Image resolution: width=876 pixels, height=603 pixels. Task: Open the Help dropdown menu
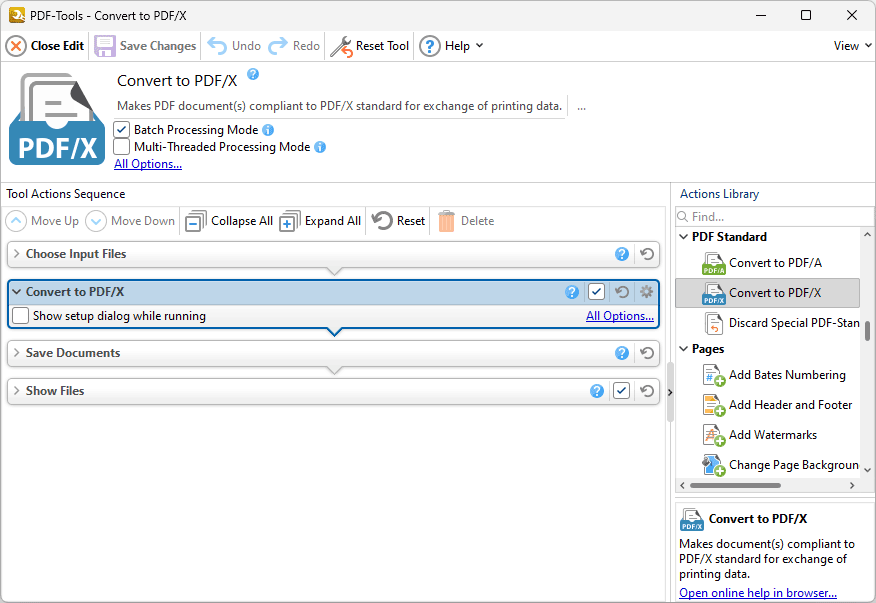pyautogui.click(x=451, y=46)
